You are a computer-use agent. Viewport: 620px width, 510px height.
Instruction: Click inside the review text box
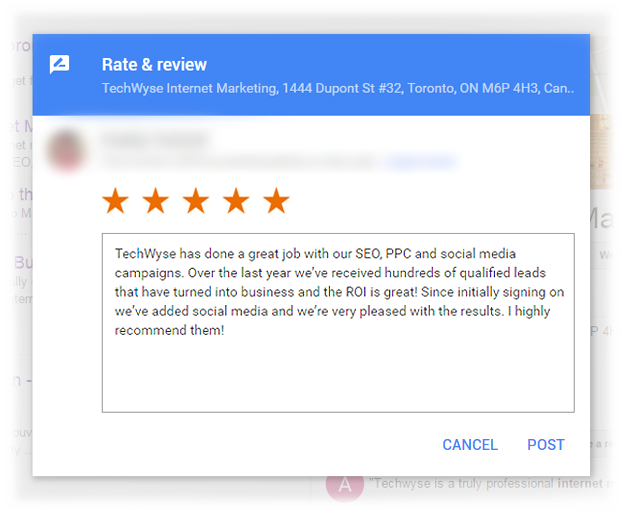pyautogui.click(x=338, y=323)
